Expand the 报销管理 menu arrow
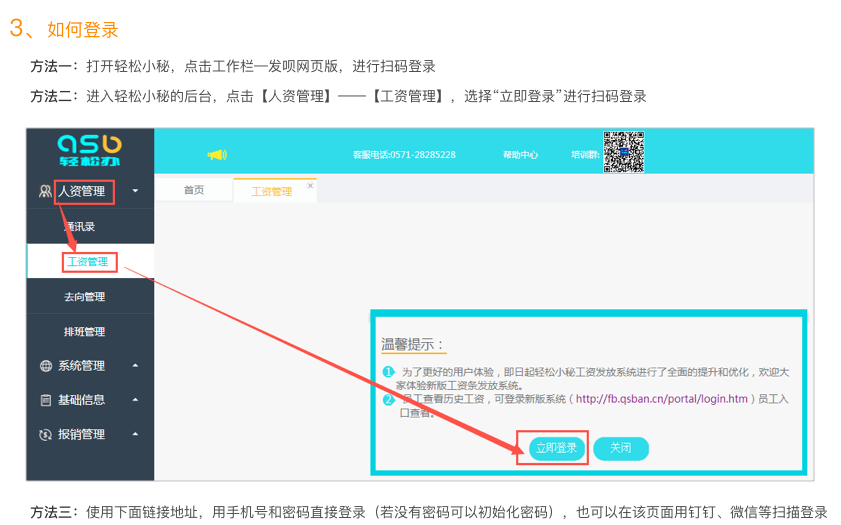The height and width of the screenshot is (525, 841). [135, 434]
